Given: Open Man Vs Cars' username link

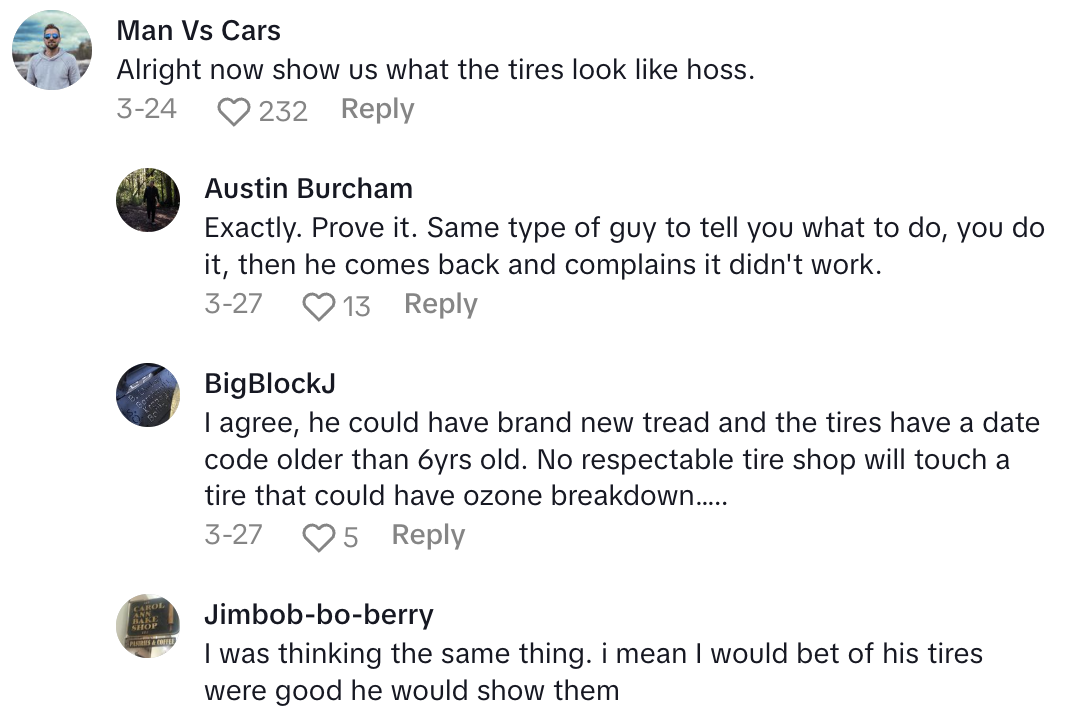Looking at the screenshot, I should pos(197,30).
